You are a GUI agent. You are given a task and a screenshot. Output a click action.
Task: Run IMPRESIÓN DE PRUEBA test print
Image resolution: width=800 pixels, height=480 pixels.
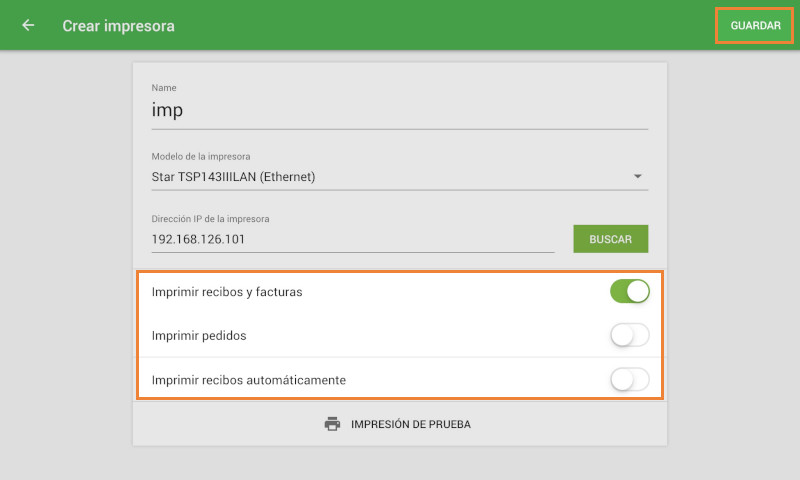(x=410, y=424)
